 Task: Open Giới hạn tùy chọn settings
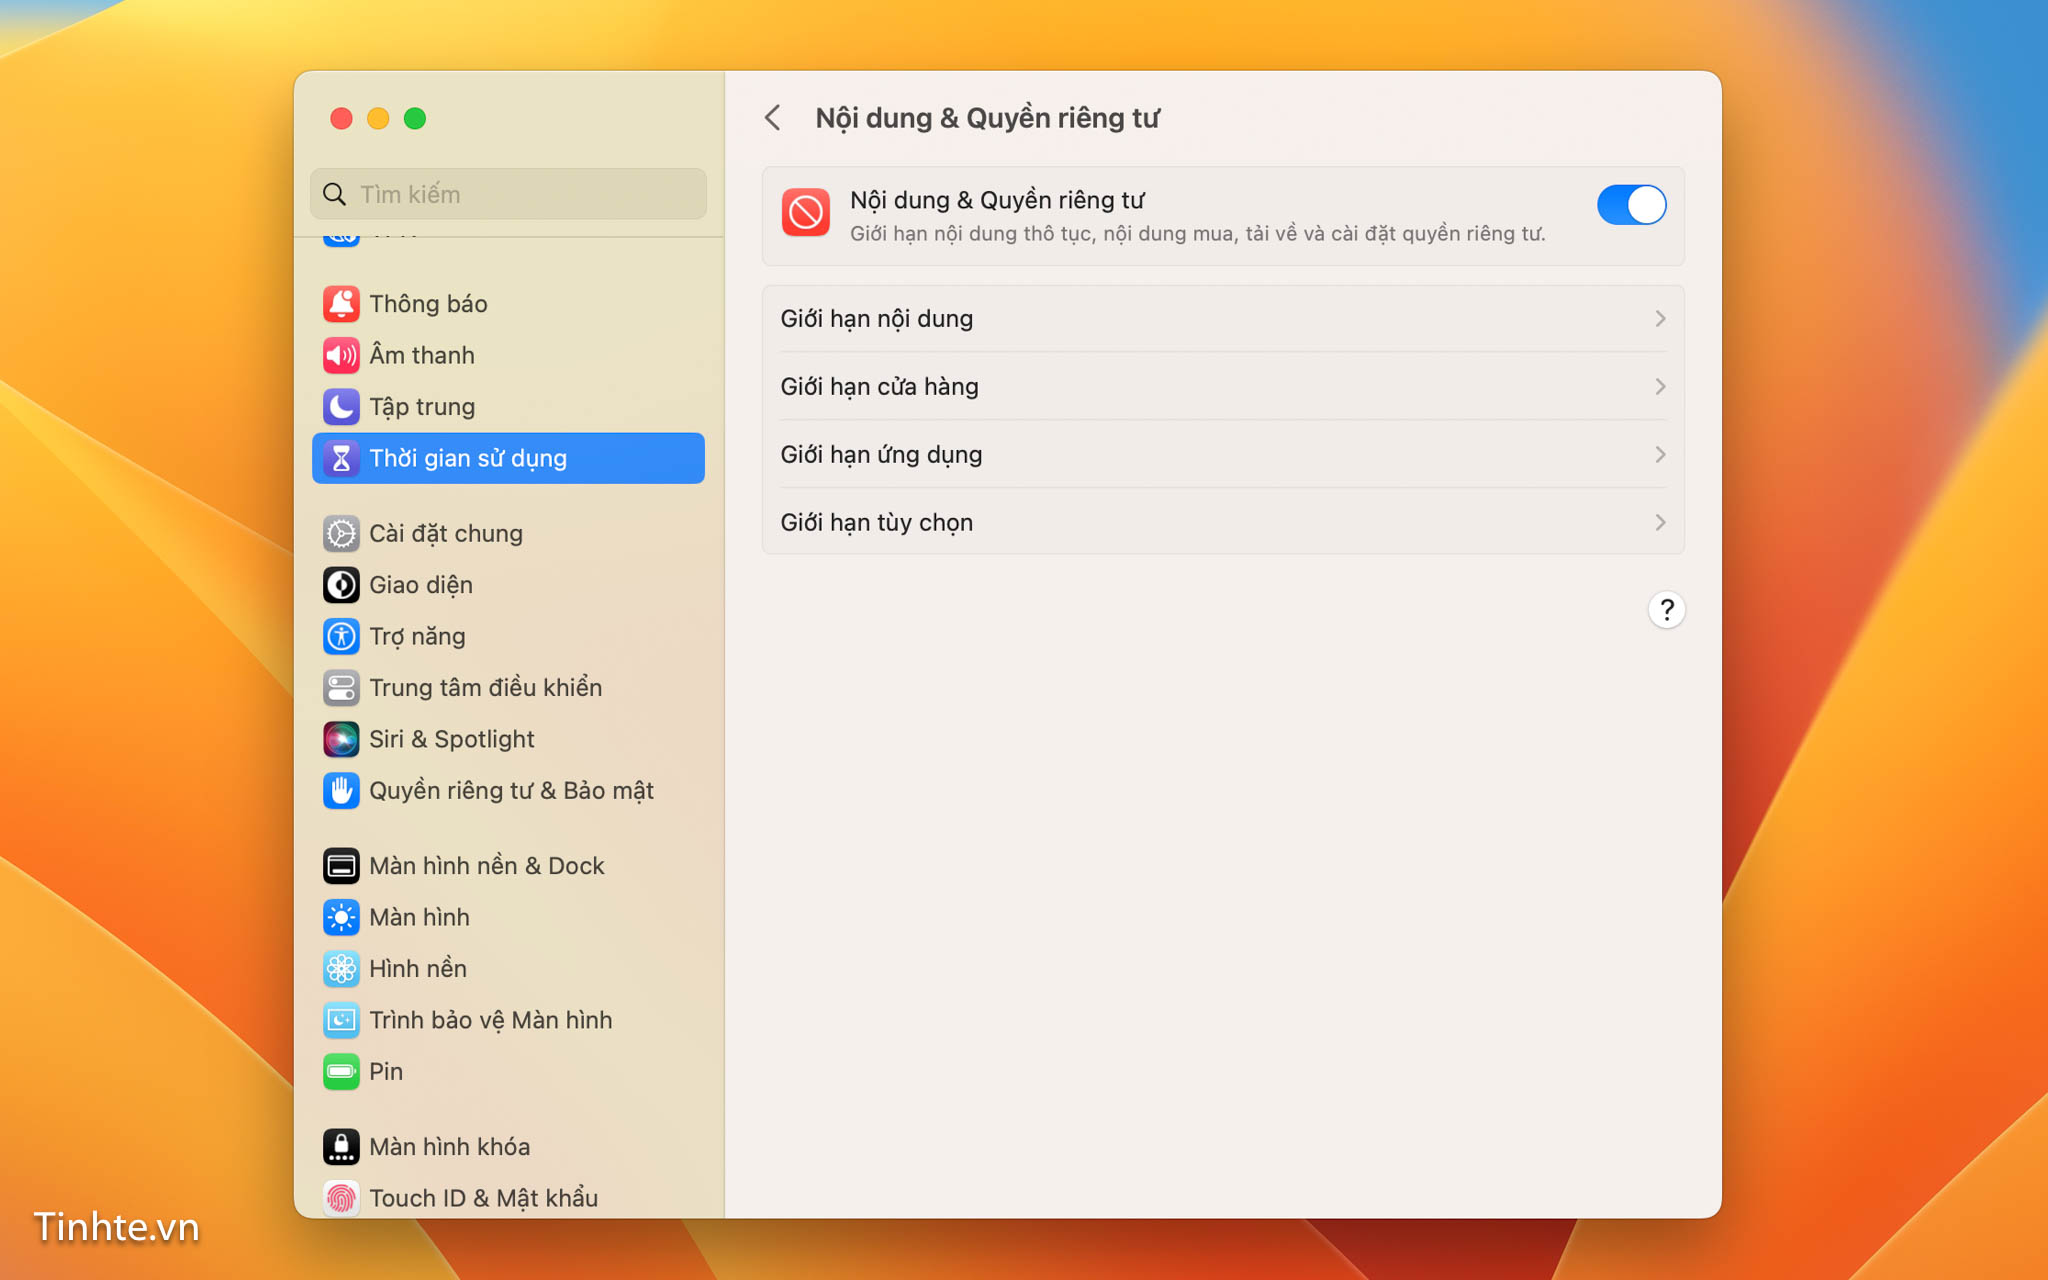[x=1222, y=521]
